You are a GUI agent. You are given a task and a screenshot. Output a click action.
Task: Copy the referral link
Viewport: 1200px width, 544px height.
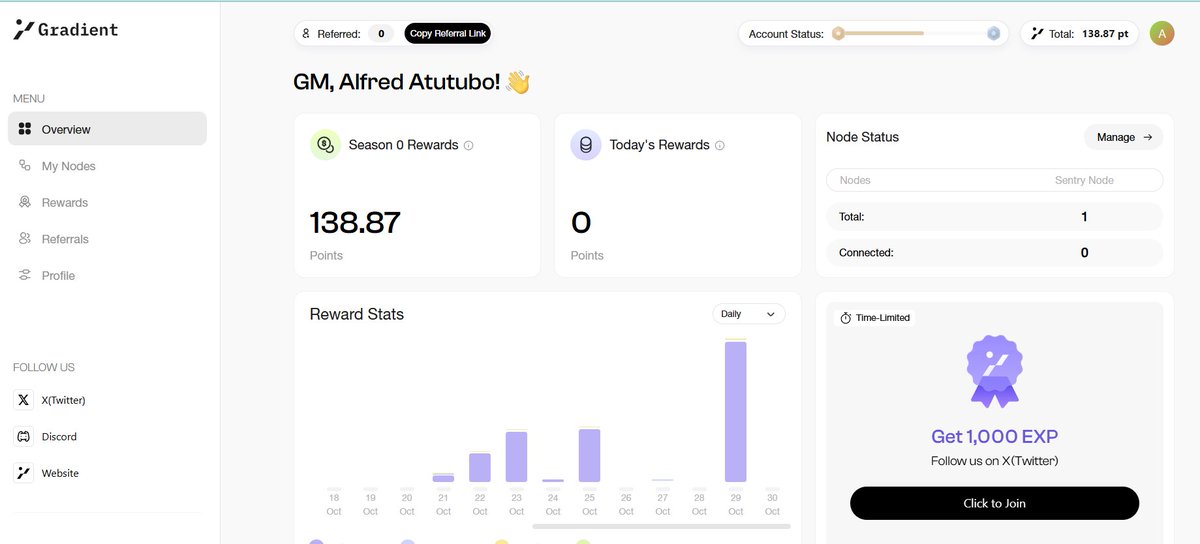click(448, 34)
